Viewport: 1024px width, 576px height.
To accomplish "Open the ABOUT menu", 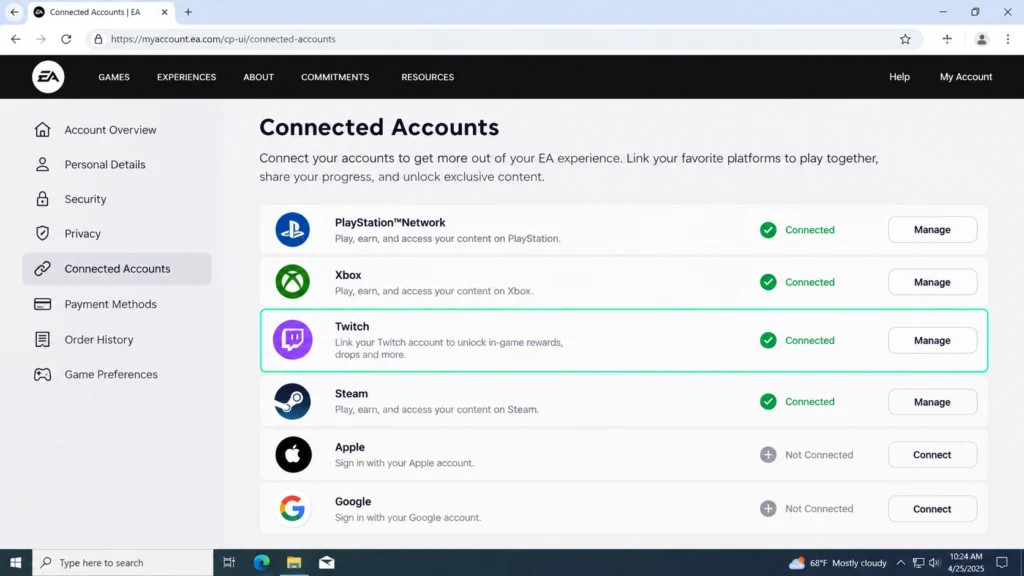I will pyautogui.click(x=259, y=77).
